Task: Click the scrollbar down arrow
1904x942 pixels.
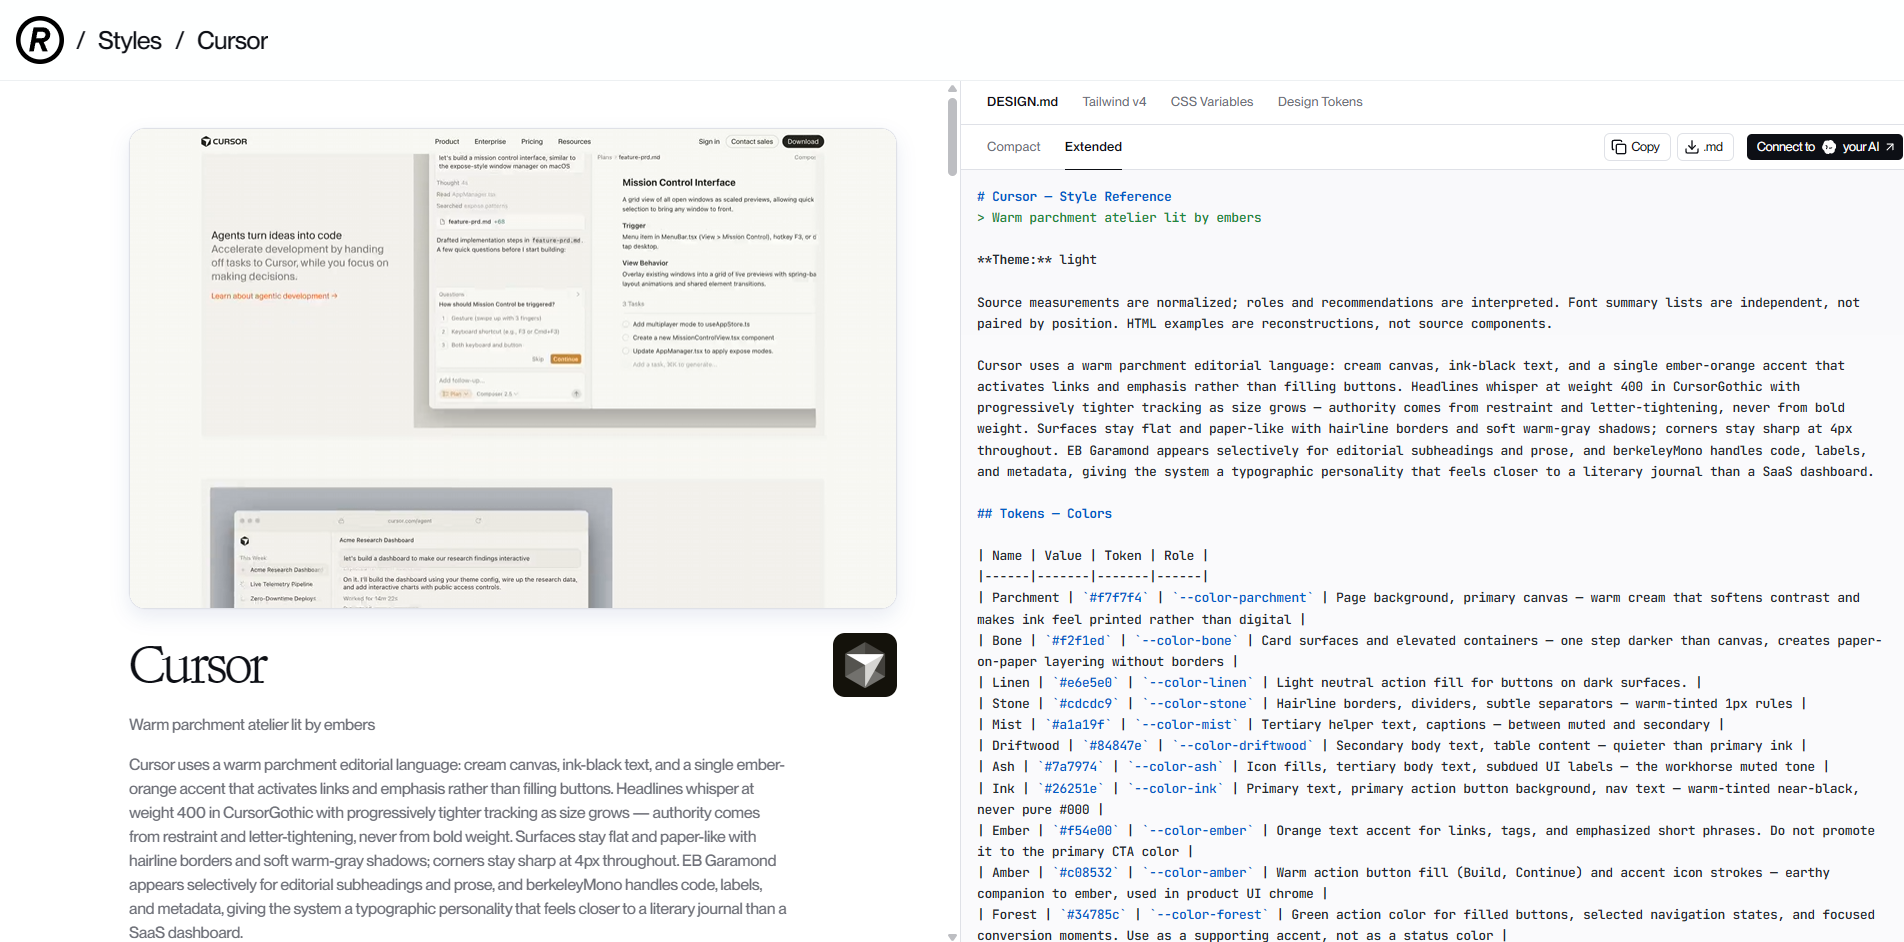Action: 952,936
